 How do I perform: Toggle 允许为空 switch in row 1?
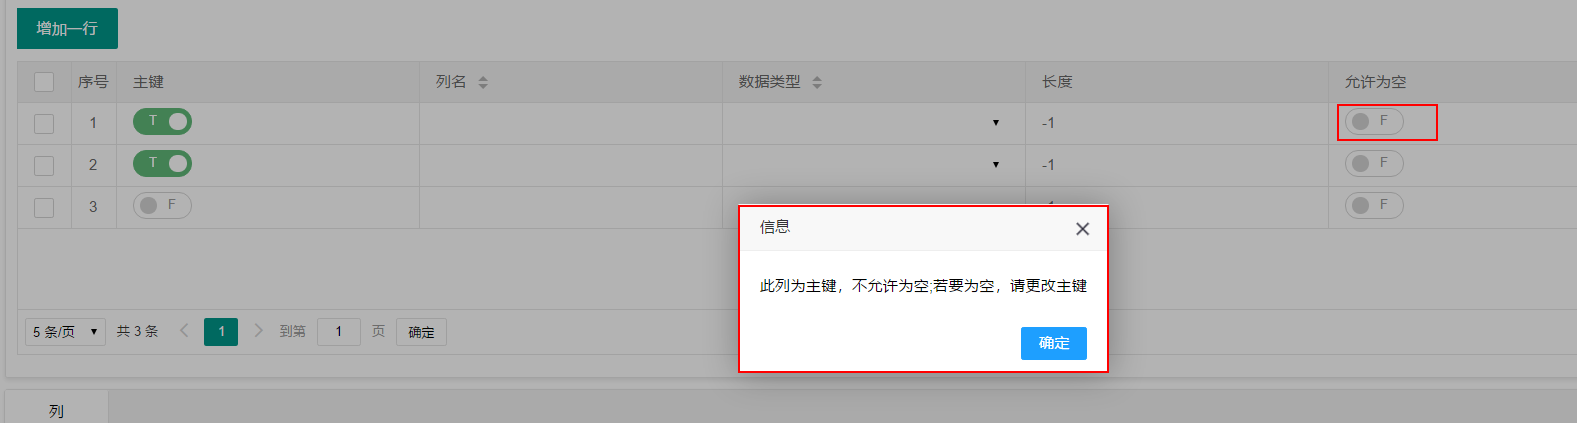pyautogui.click(x=1374, y=121)
